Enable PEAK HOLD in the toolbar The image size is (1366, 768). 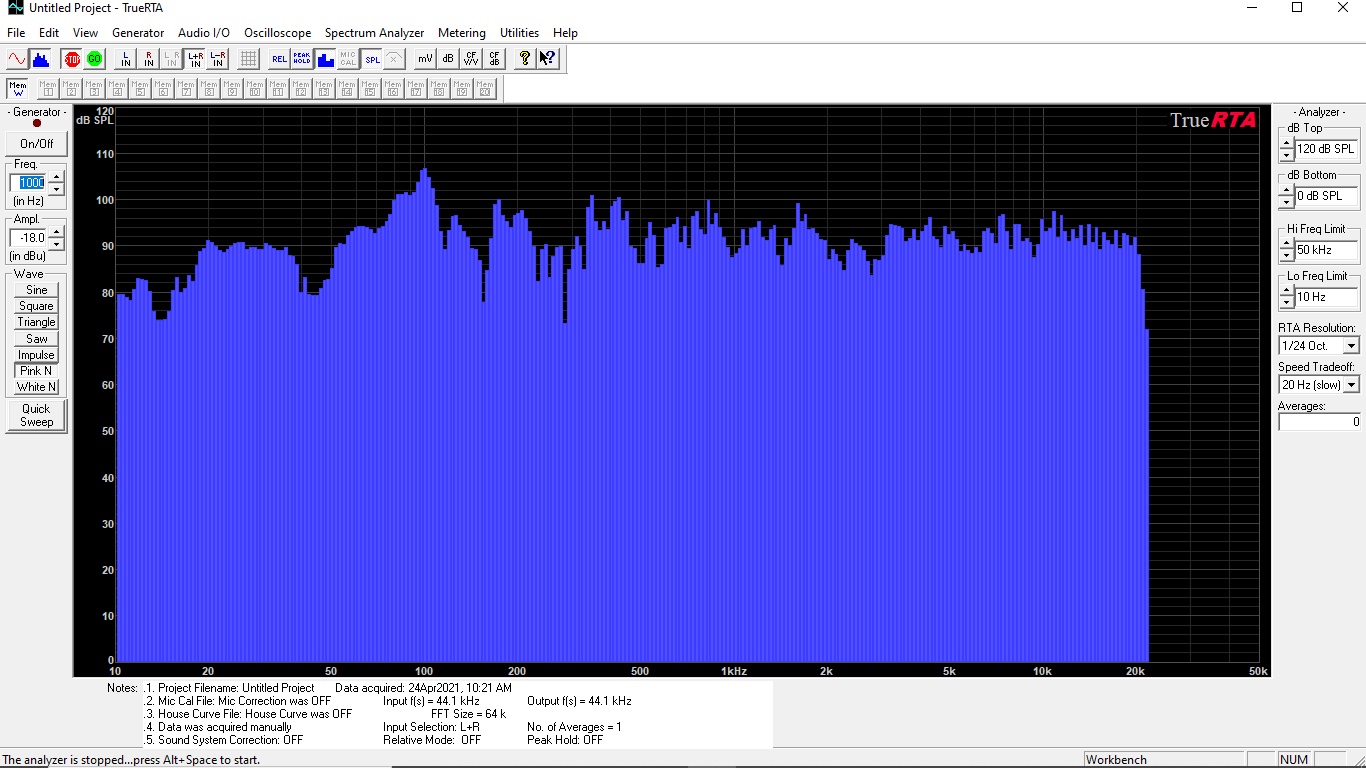pyautogui.click(x=302, y=59)
